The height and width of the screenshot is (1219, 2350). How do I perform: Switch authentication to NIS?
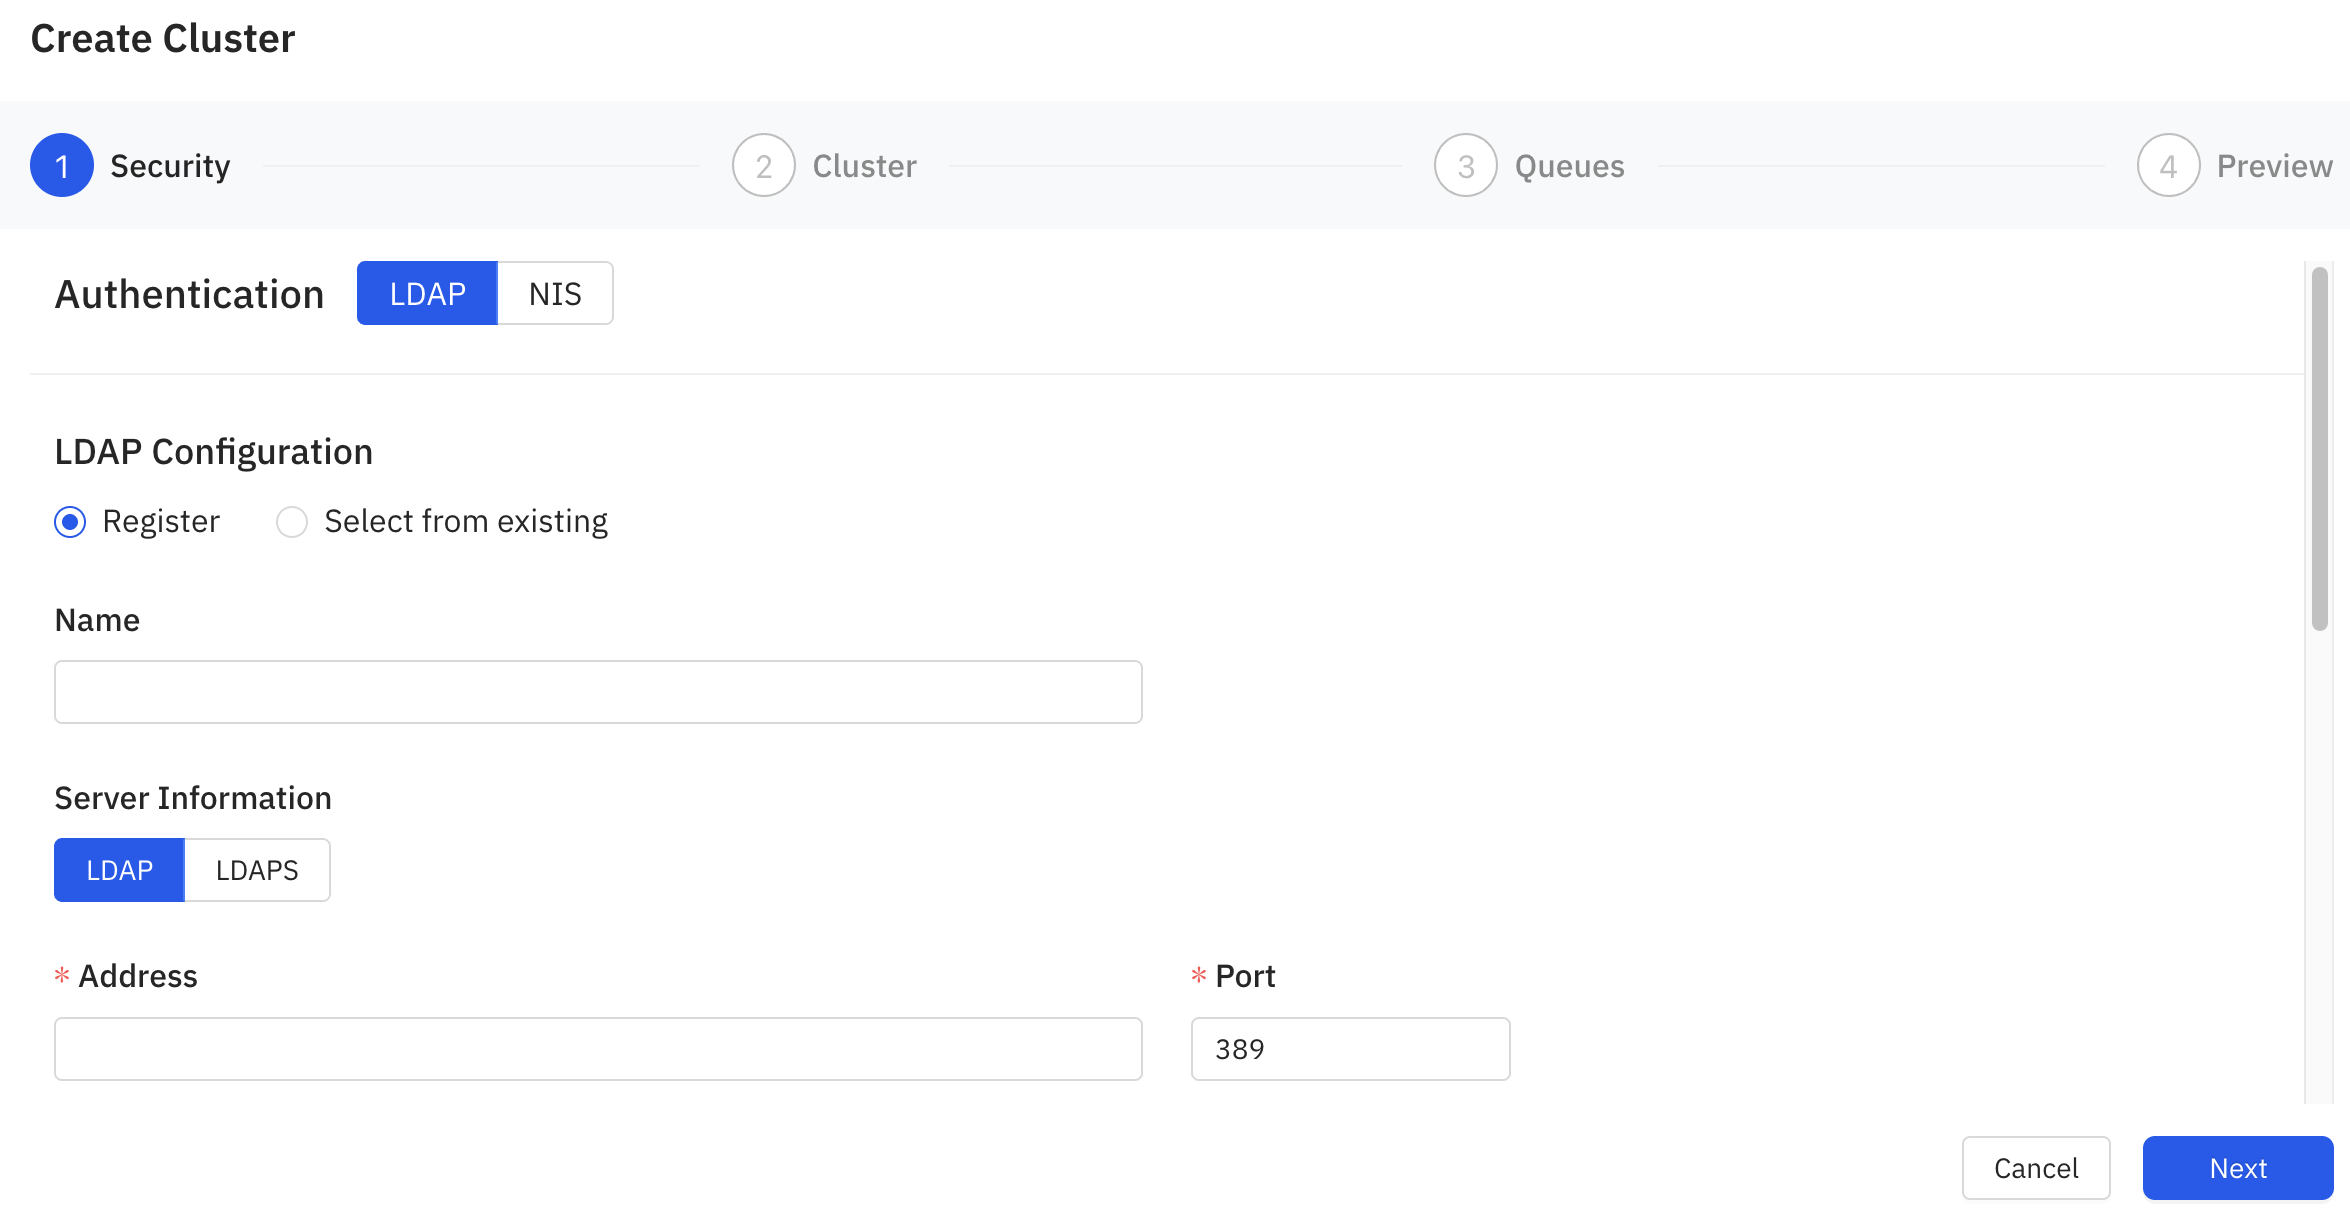555,294
